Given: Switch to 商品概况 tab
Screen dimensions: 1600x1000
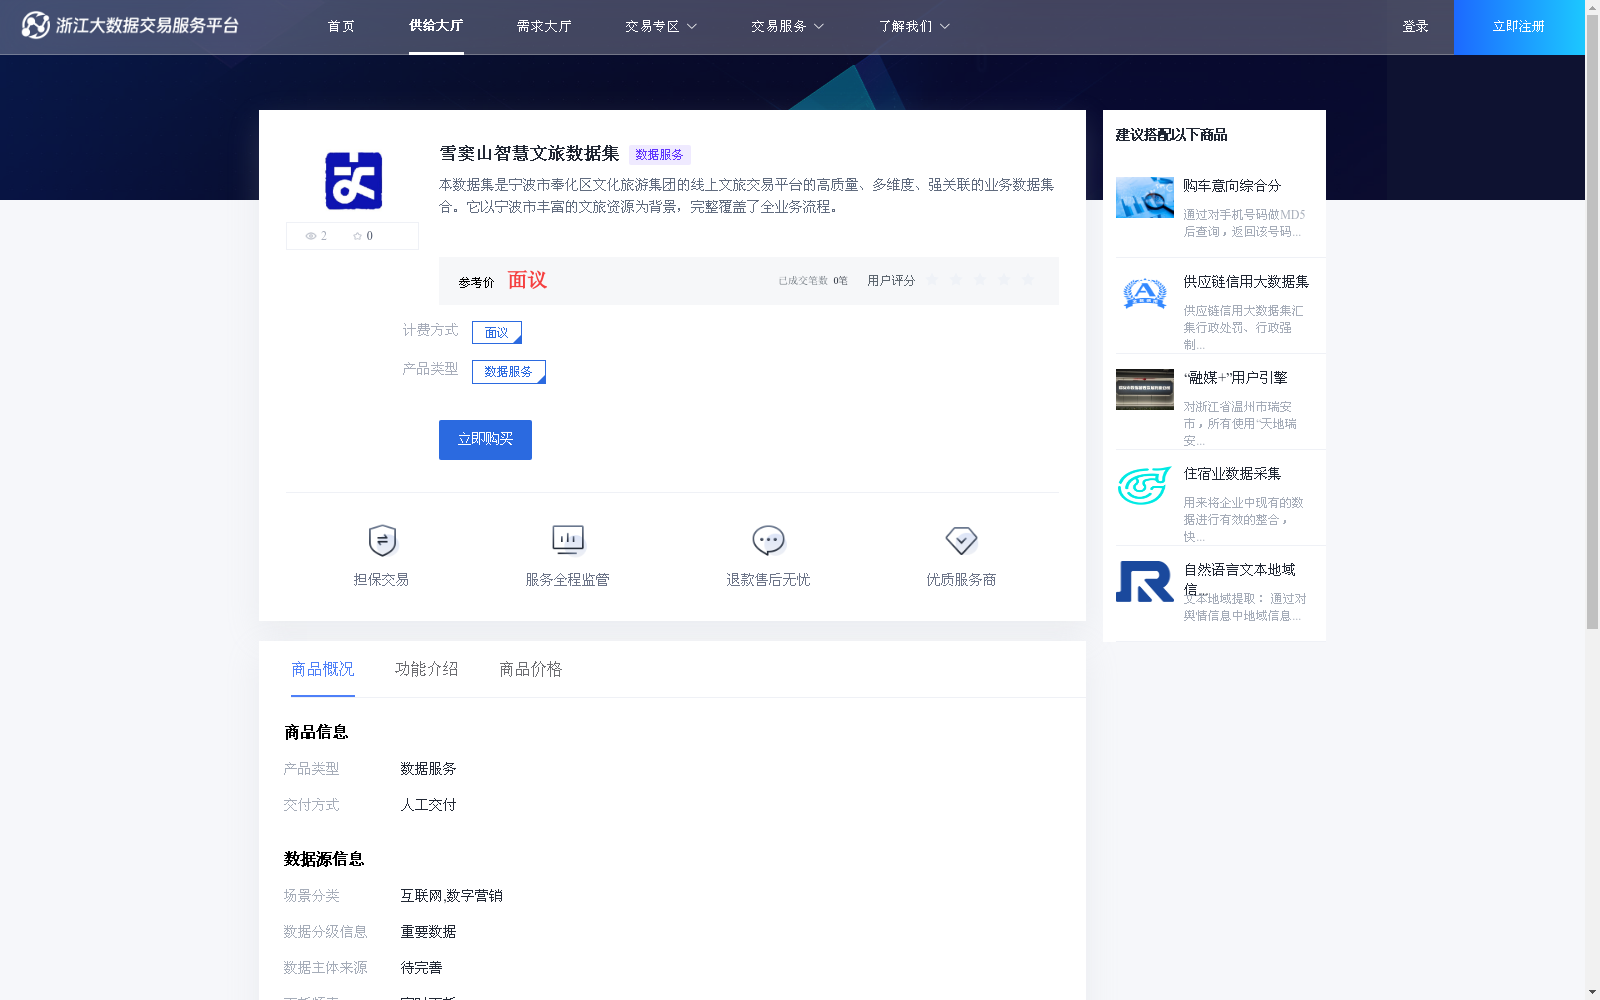Looking at the screenshot, I should [x=323, y=669].
